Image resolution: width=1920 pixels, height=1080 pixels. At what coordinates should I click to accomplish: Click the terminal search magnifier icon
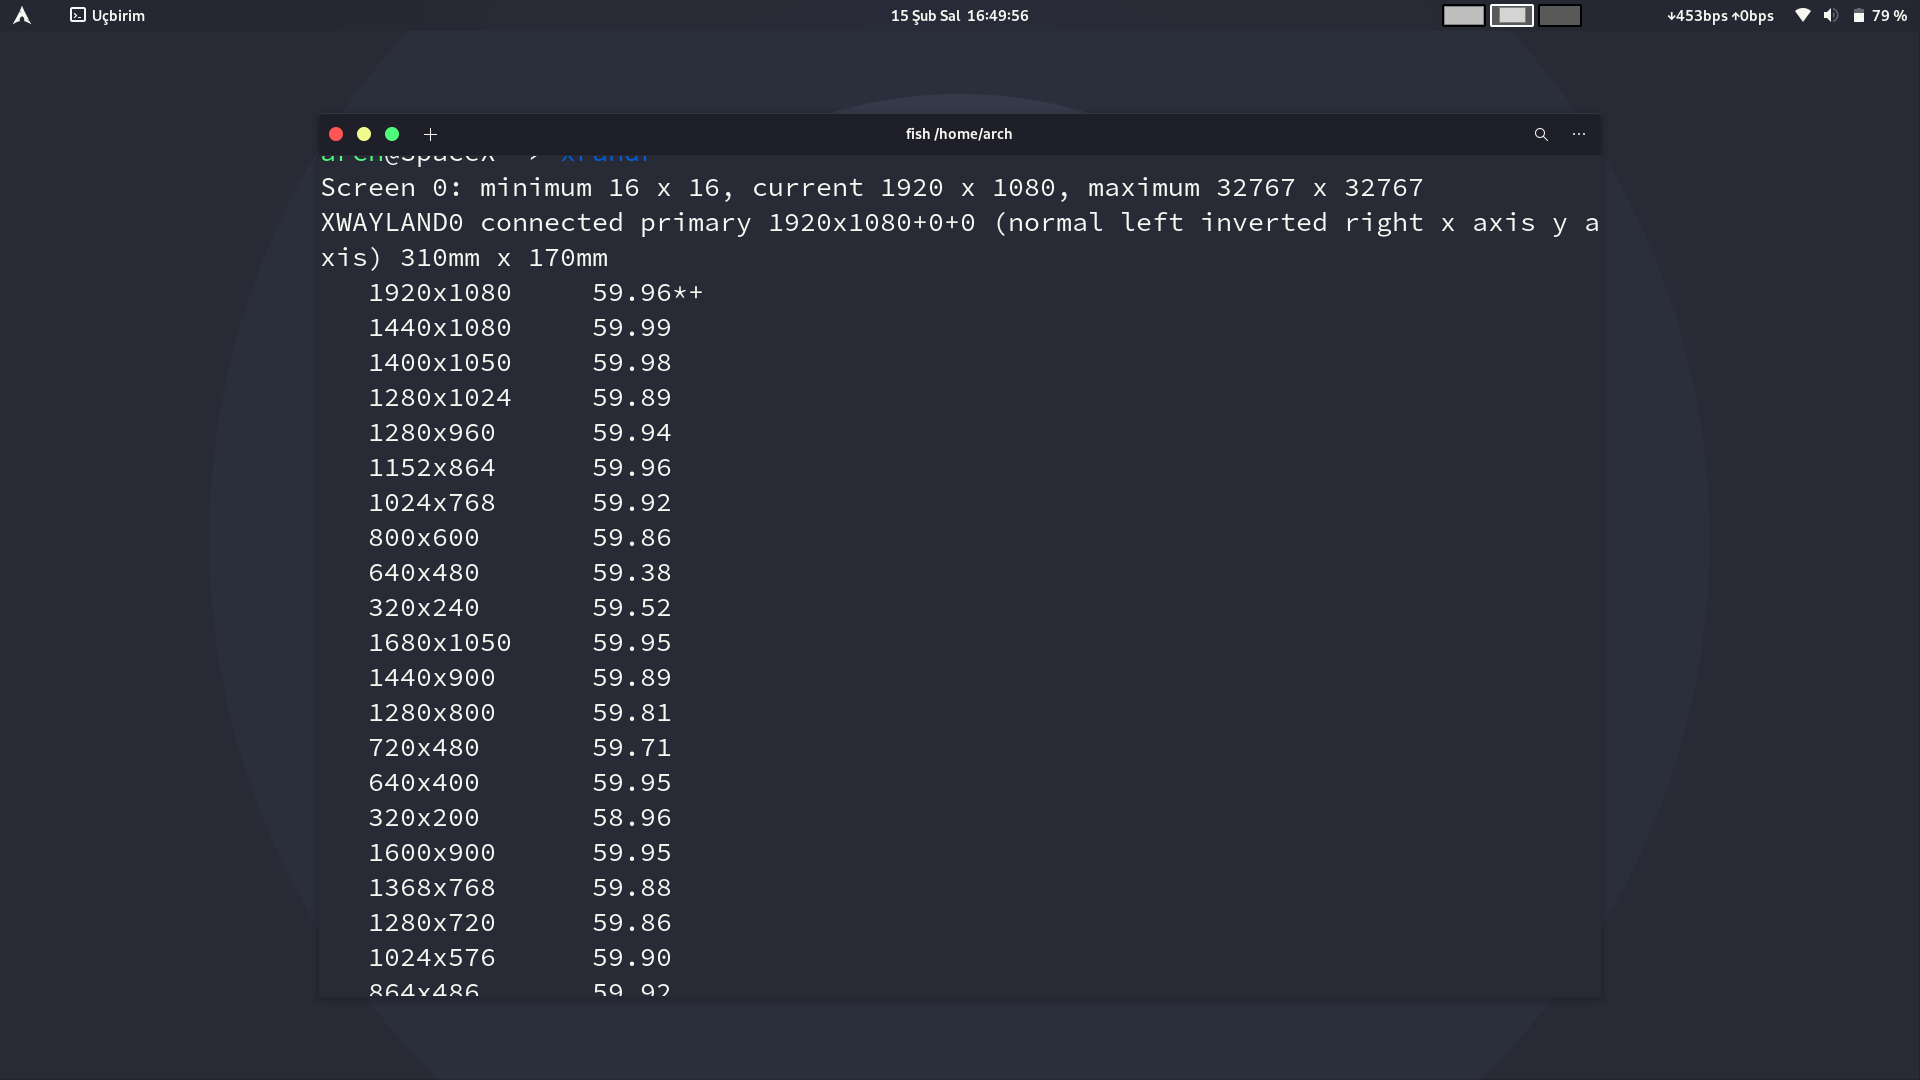pos(1541,134)
